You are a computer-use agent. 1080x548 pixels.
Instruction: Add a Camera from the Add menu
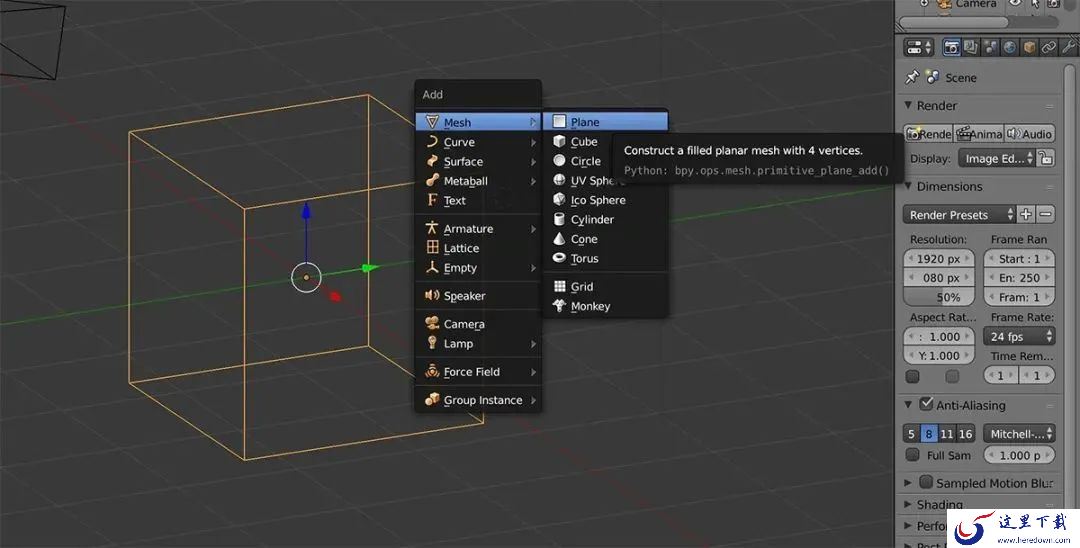(478, 324)
